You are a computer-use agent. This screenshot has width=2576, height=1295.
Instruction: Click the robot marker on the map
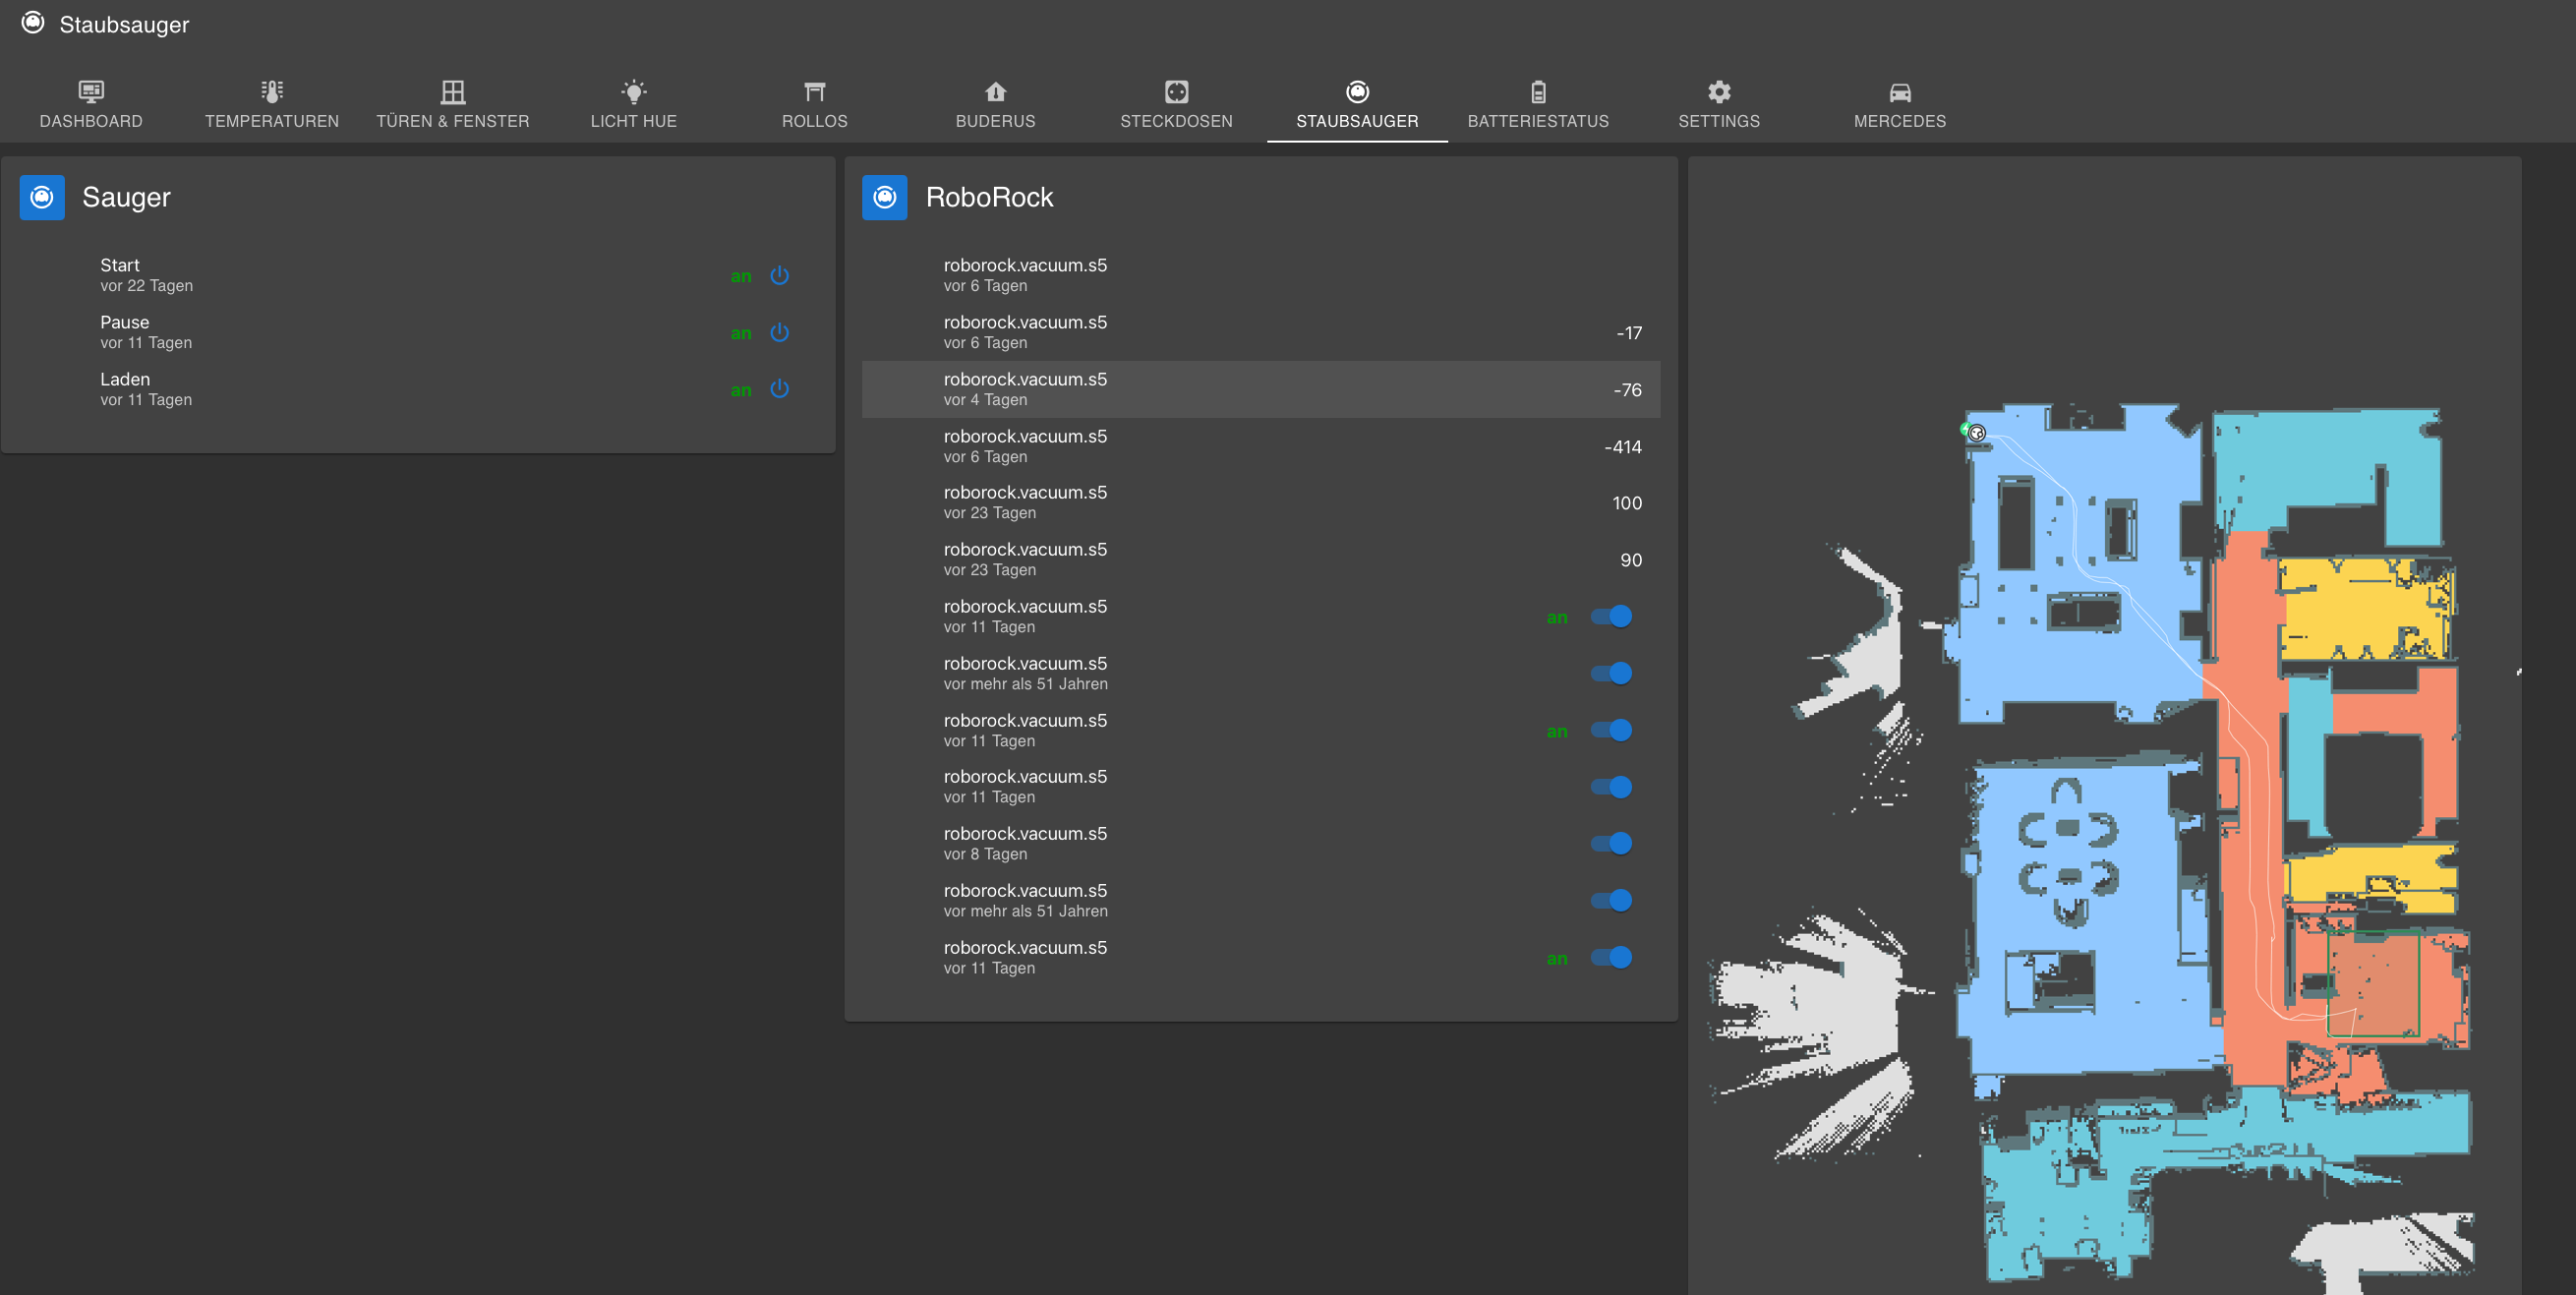pos(1976,433)
